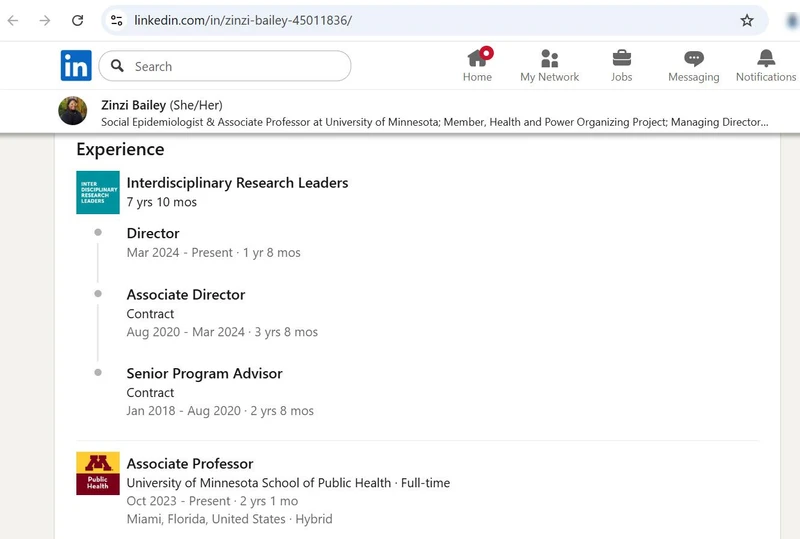Screen dimensions: 800x539
Task: Click the LinkedIn logo
Action: [76, 65]
